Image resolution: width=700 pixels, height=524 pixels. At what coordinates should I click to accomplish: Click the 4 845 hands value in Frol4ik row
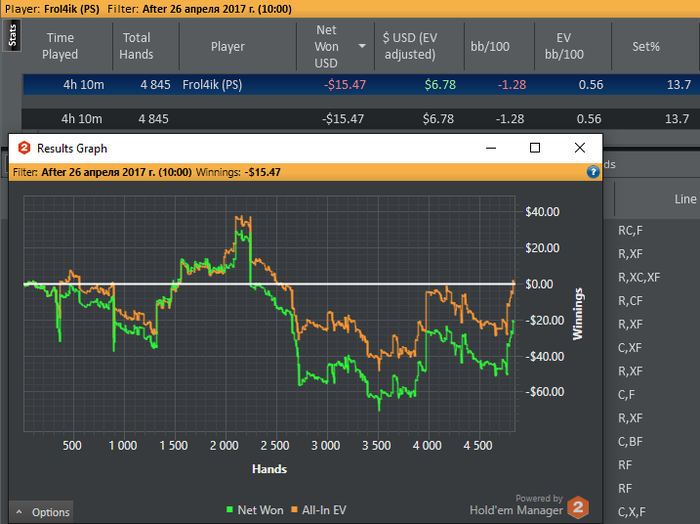(x=155, y=85)
